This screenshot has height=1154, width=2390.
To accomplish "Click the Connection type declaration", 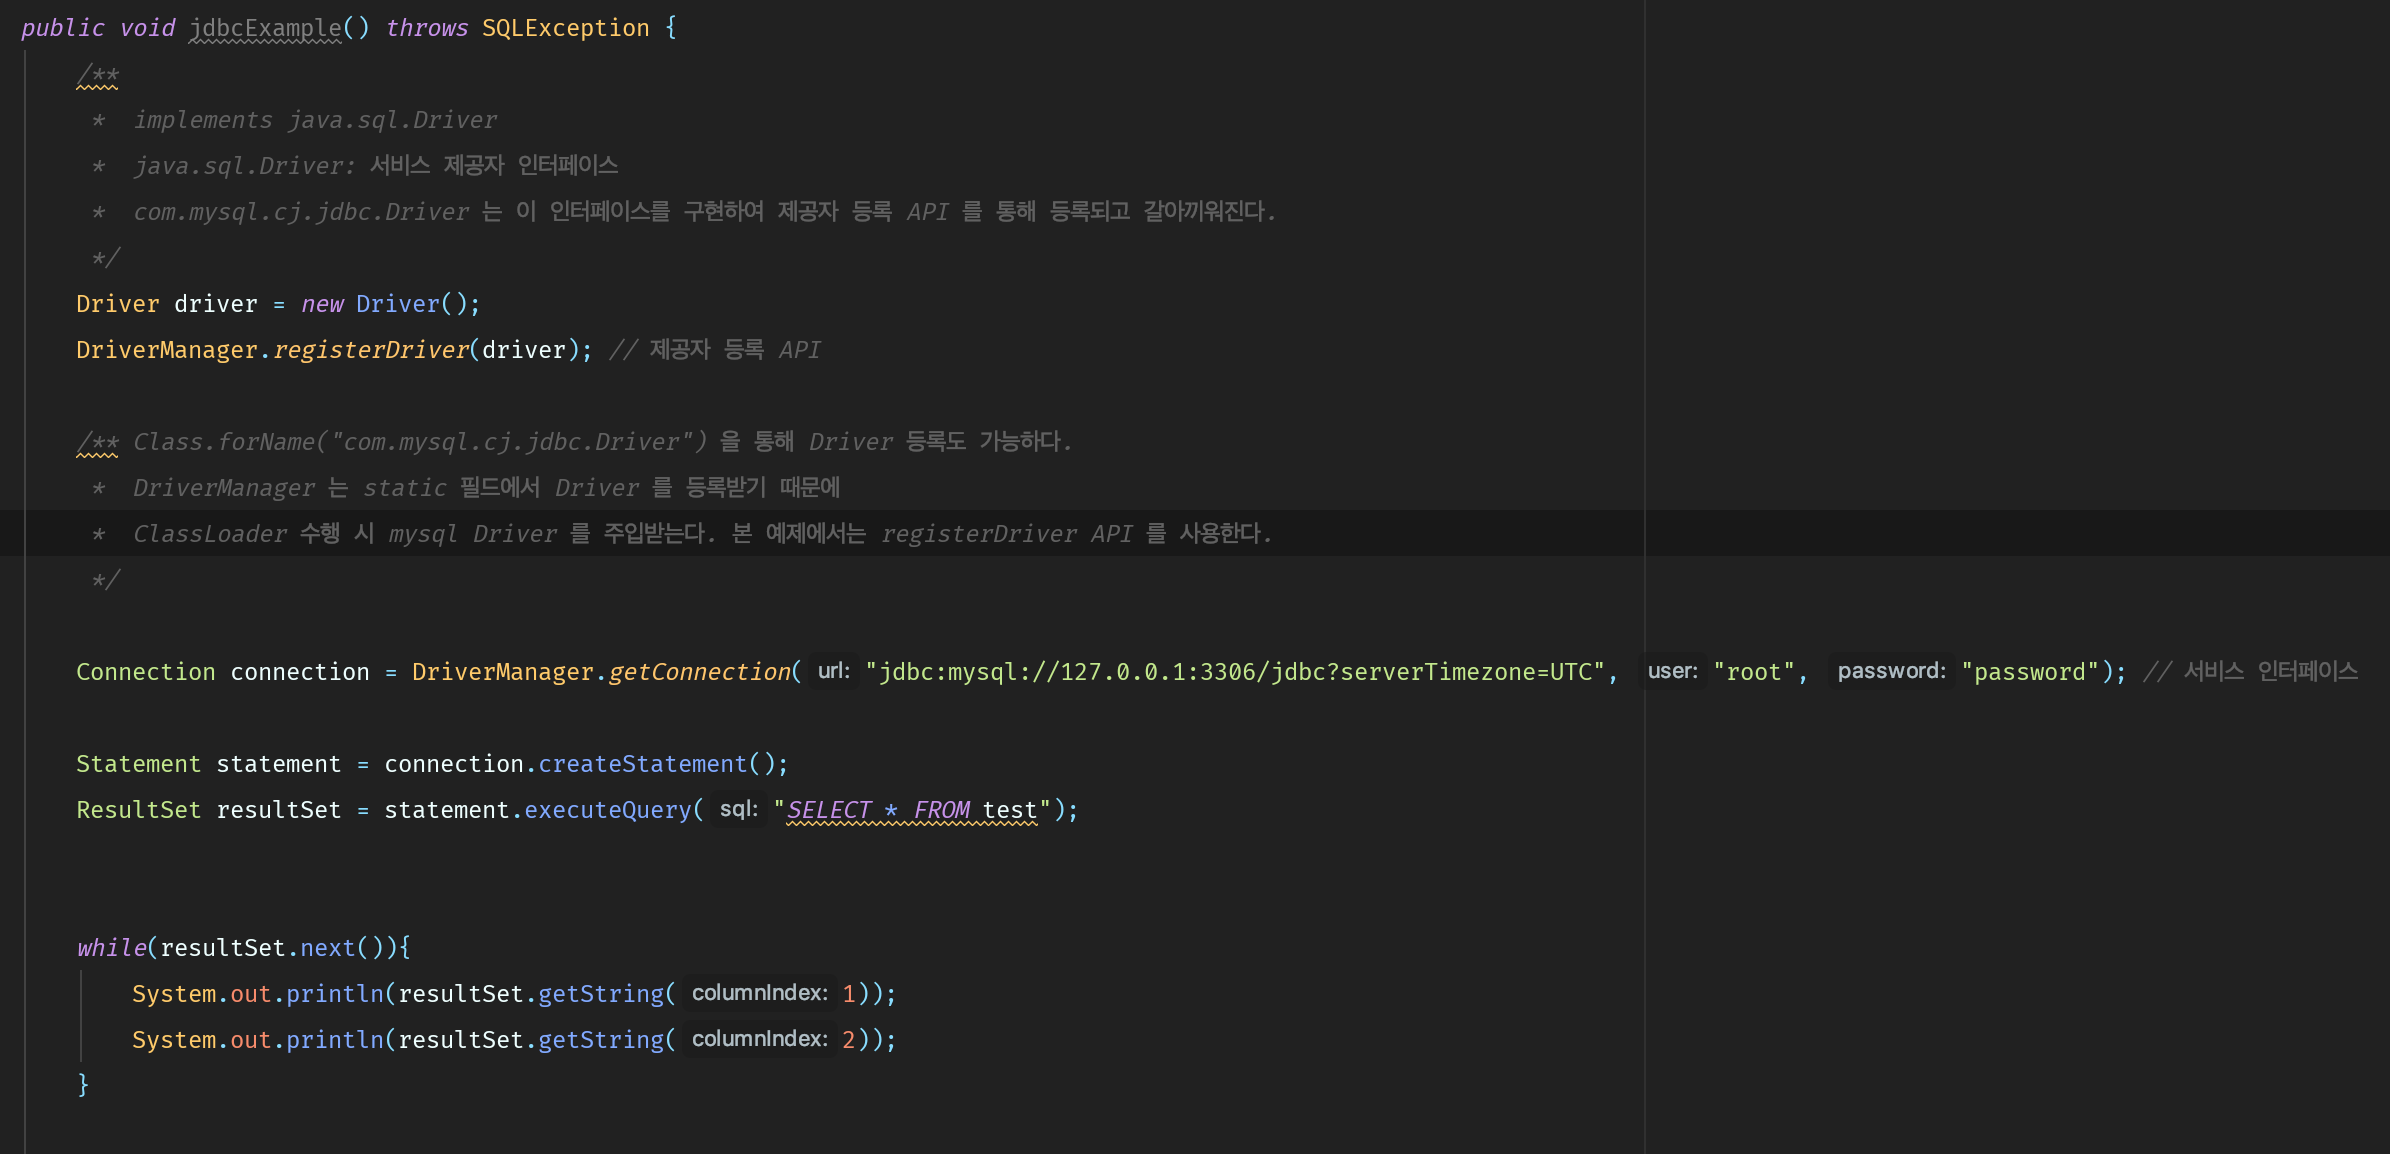I will (146, 672).
